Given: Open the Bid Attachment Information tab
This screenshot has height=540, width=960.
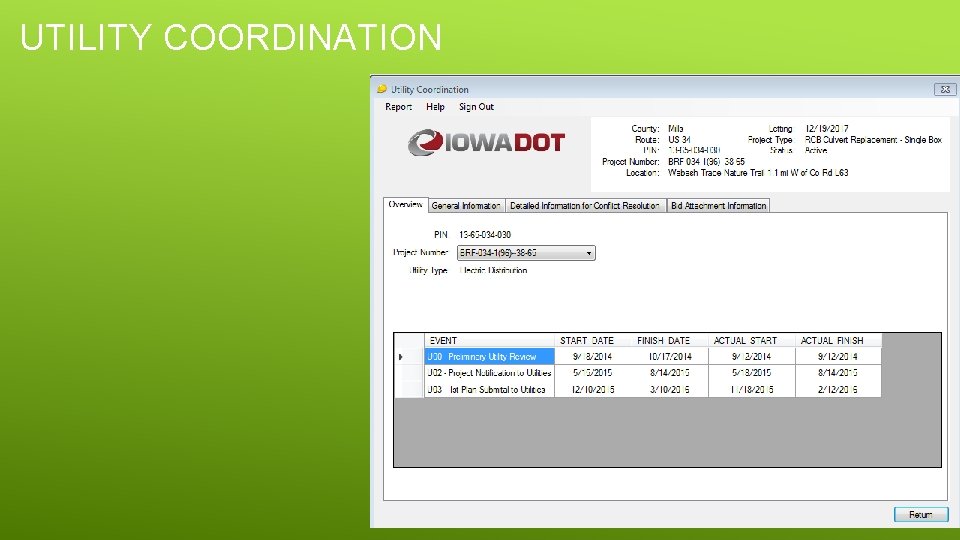Looking at the screenshot, I should (x=718, y=206).
